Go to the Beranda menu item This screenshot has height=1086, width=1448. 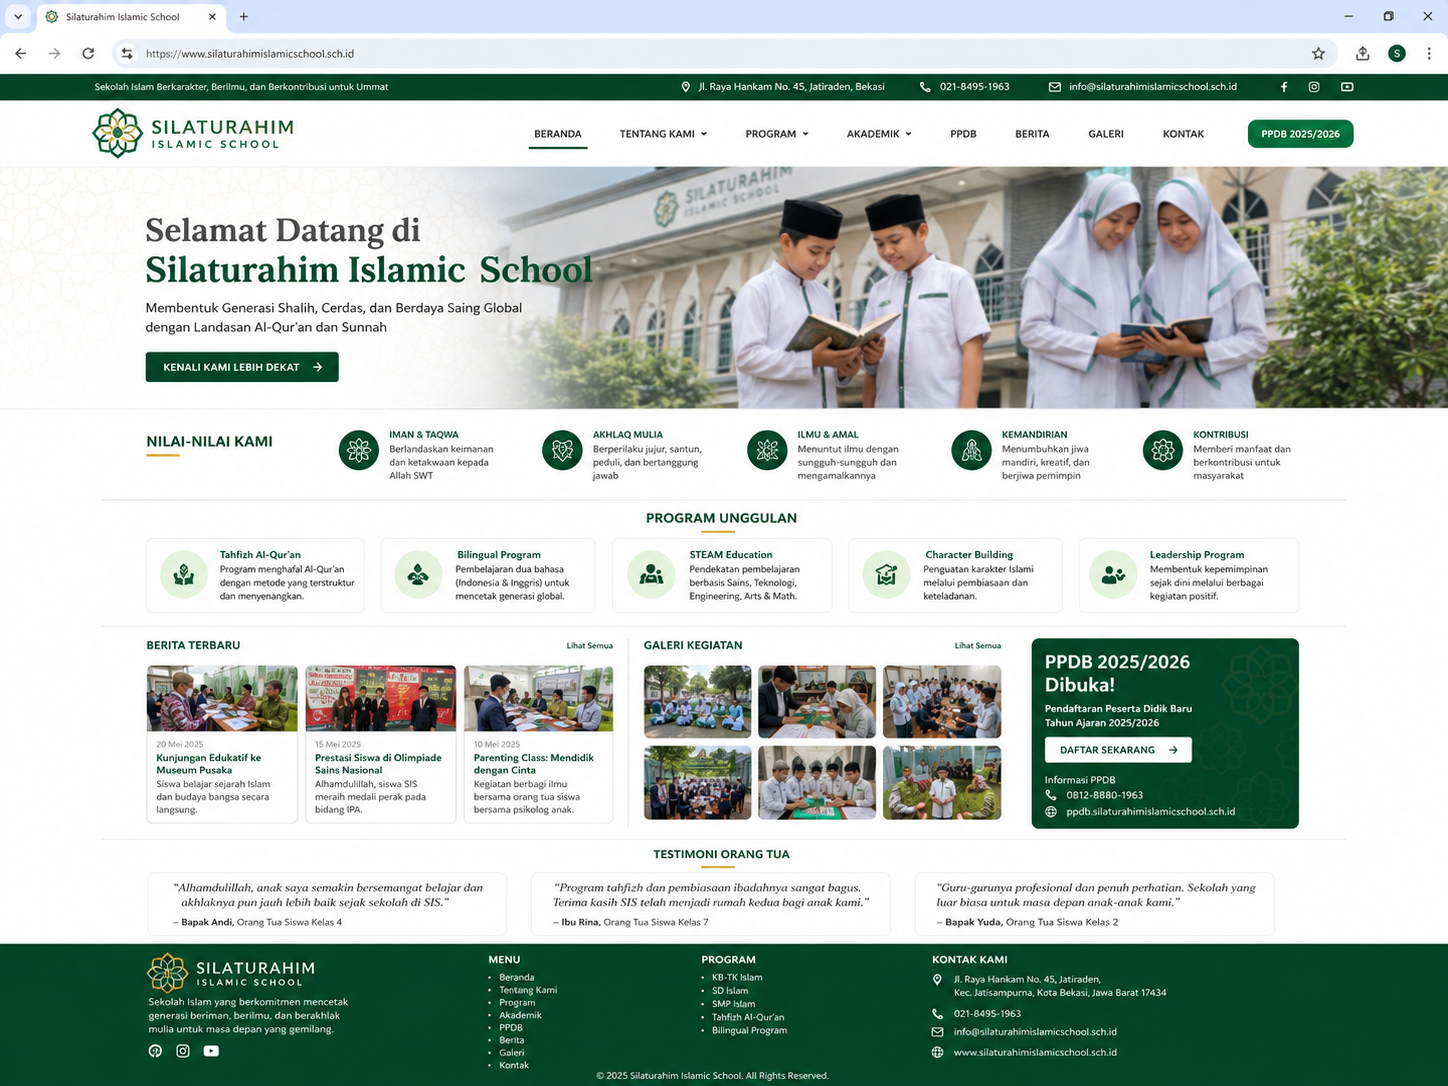[558, 134]
